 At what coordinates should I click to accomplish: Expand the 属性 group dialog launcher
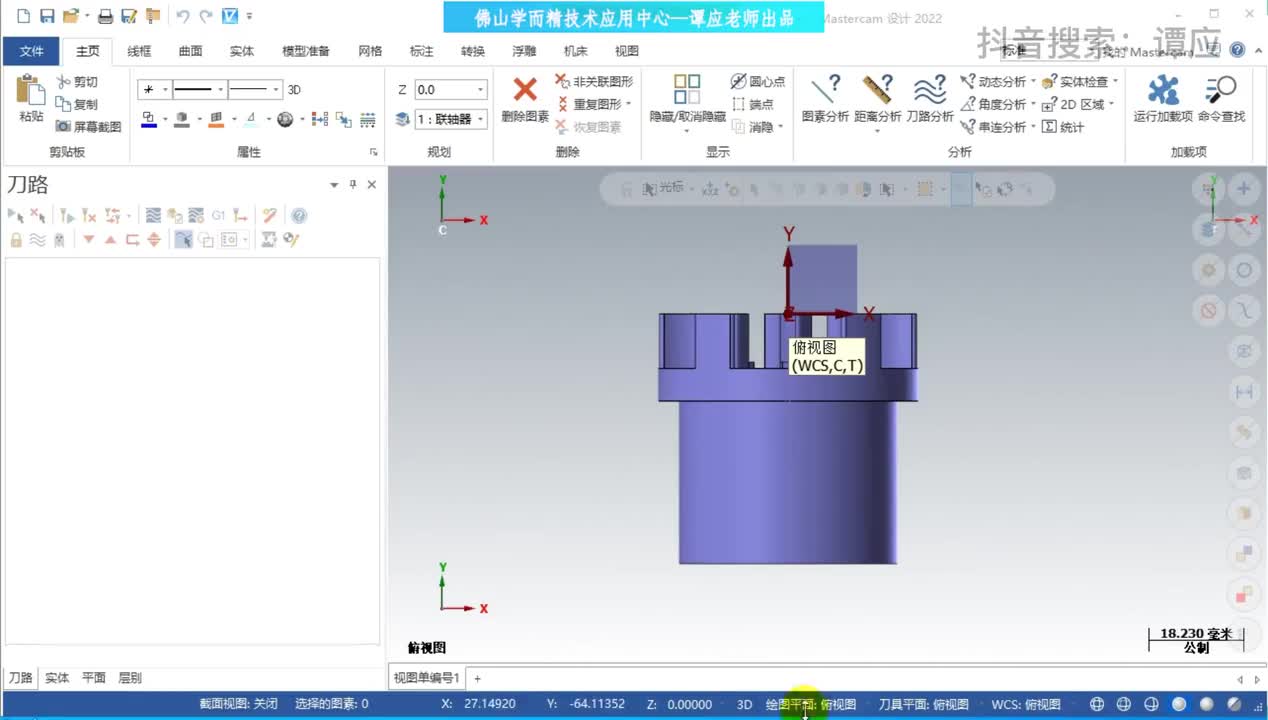coord(374,152)
